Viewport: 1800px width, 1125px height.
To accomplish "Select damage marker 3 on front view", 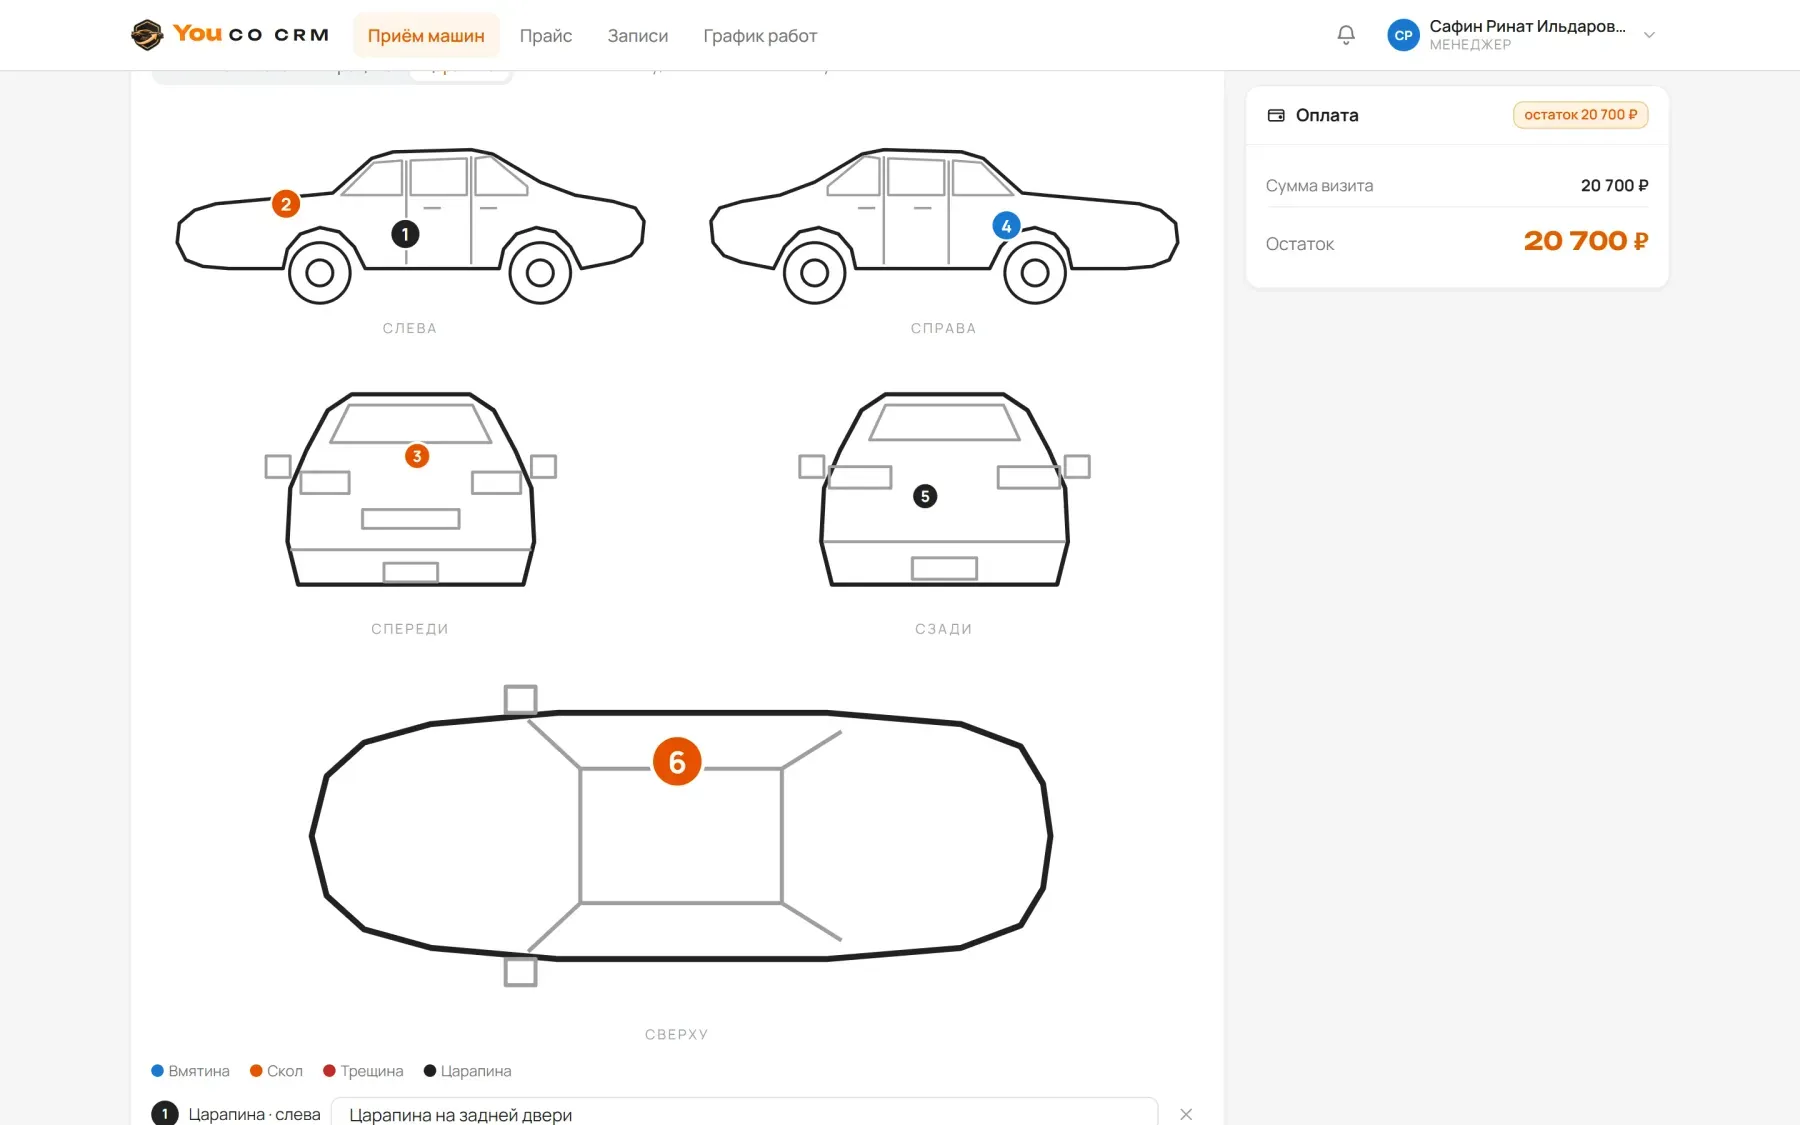I will click(417, 456).
